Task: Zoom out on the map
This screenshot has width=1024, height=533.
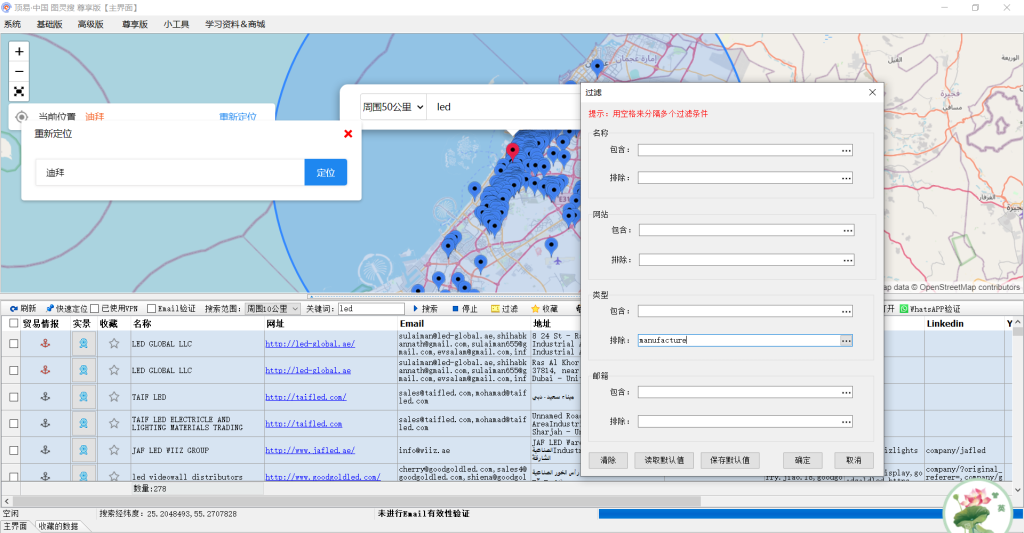Action: tap(19, 71)
